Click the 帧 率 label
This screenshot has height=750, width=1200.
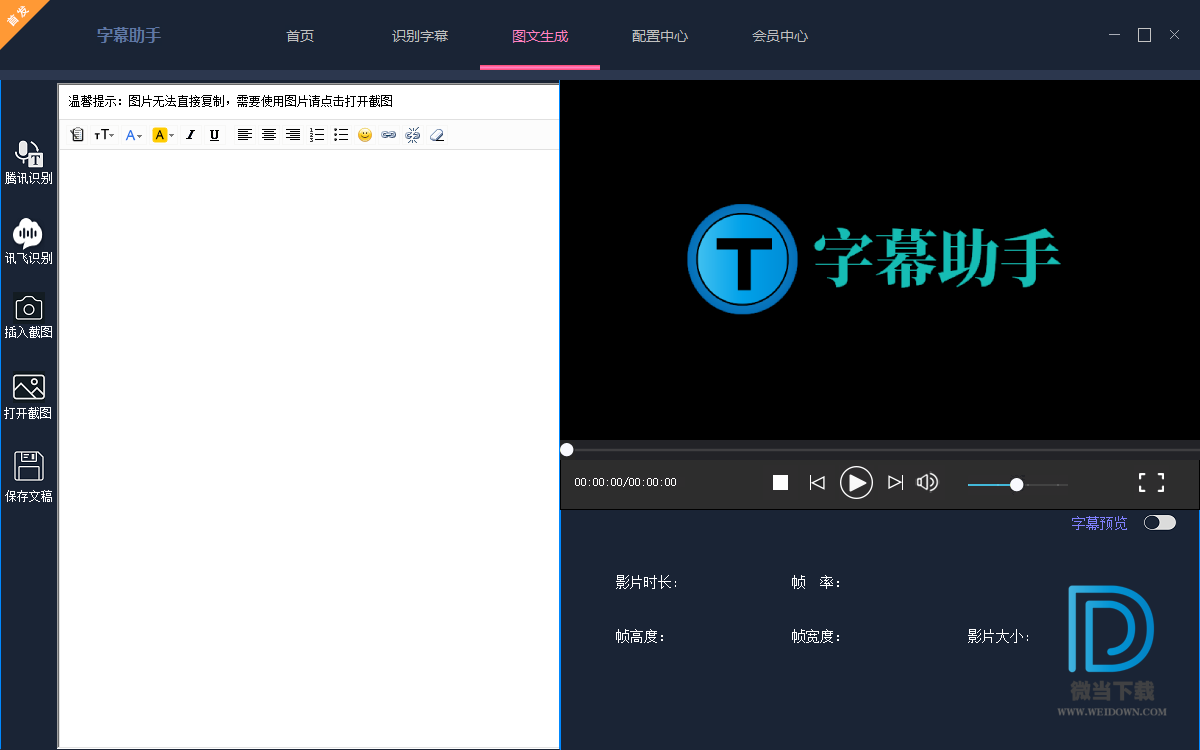[816, 583]
